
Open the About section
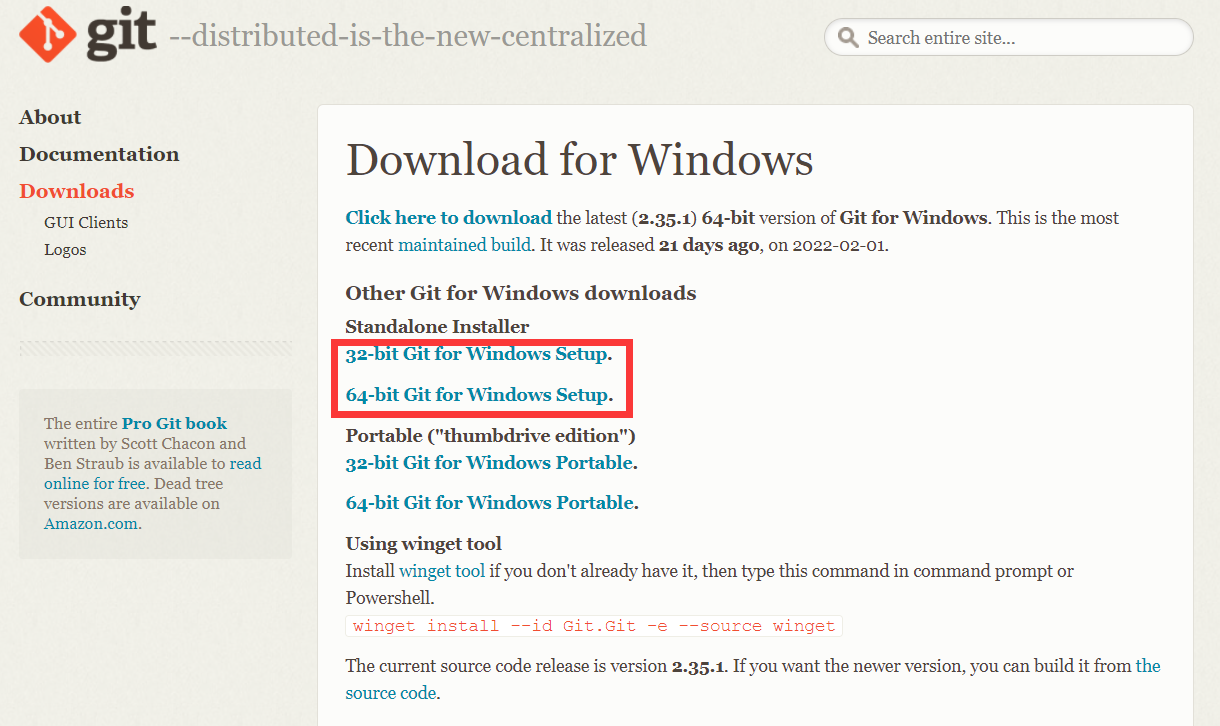[x=50, y=117]
